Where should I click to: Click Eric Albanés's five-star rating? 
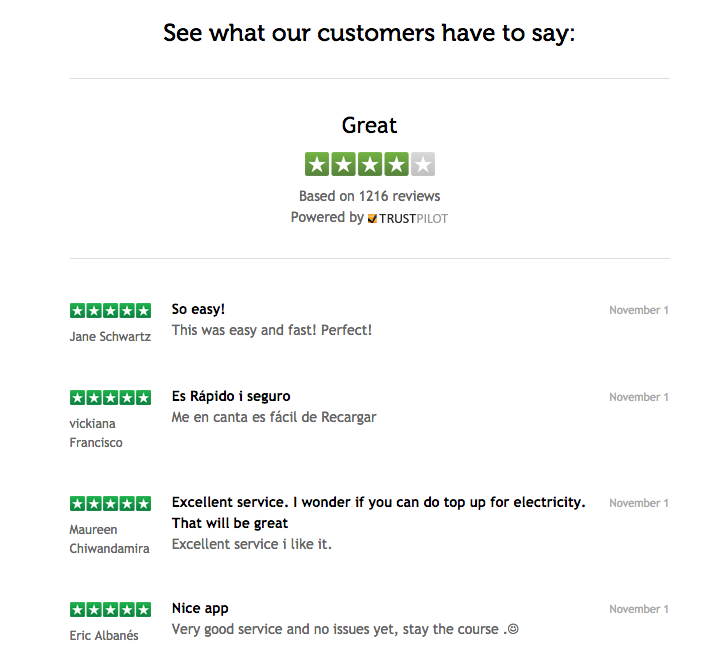click(x=110, y=609)
